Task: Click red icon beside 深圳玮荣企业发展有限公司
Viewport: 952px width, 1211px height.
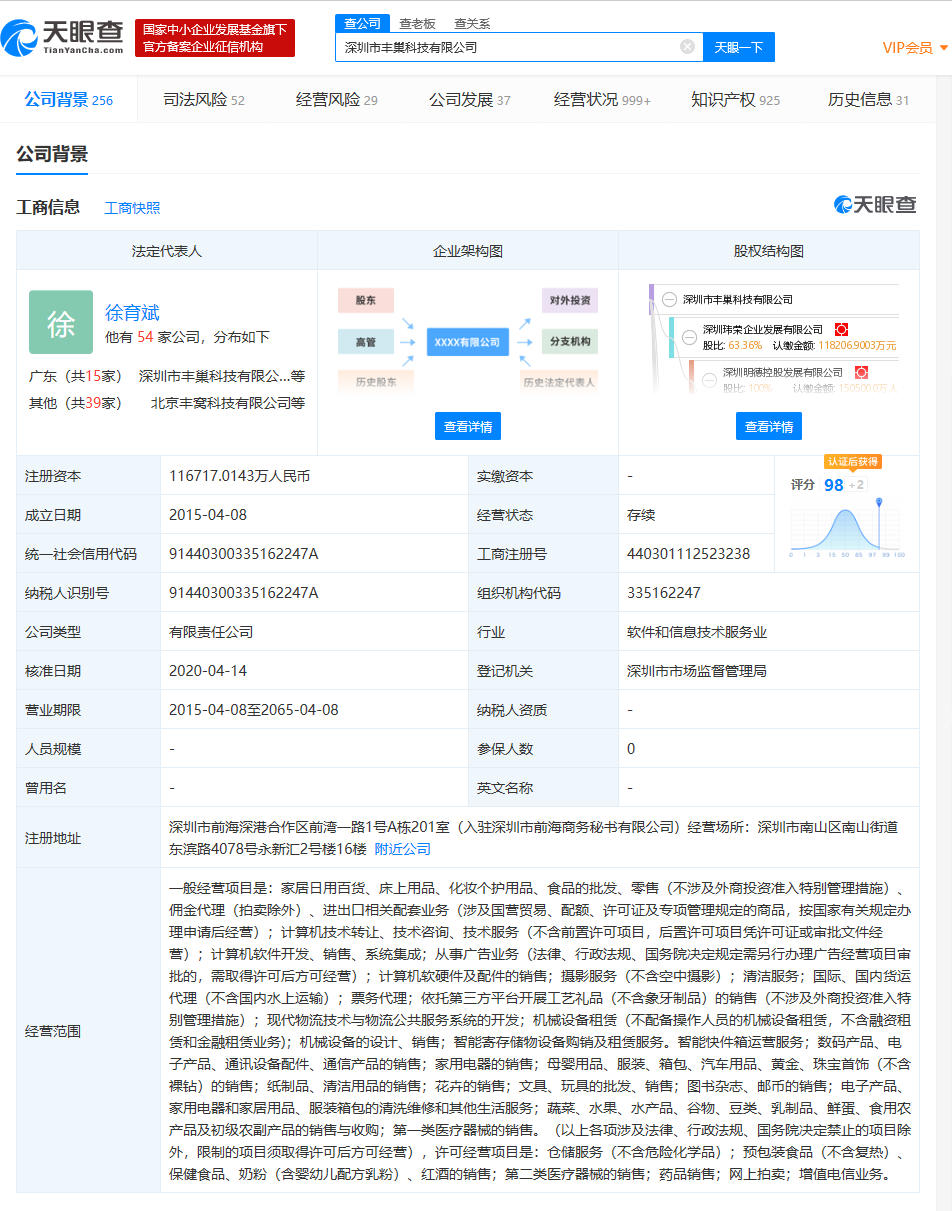Action: coord(841,329)
